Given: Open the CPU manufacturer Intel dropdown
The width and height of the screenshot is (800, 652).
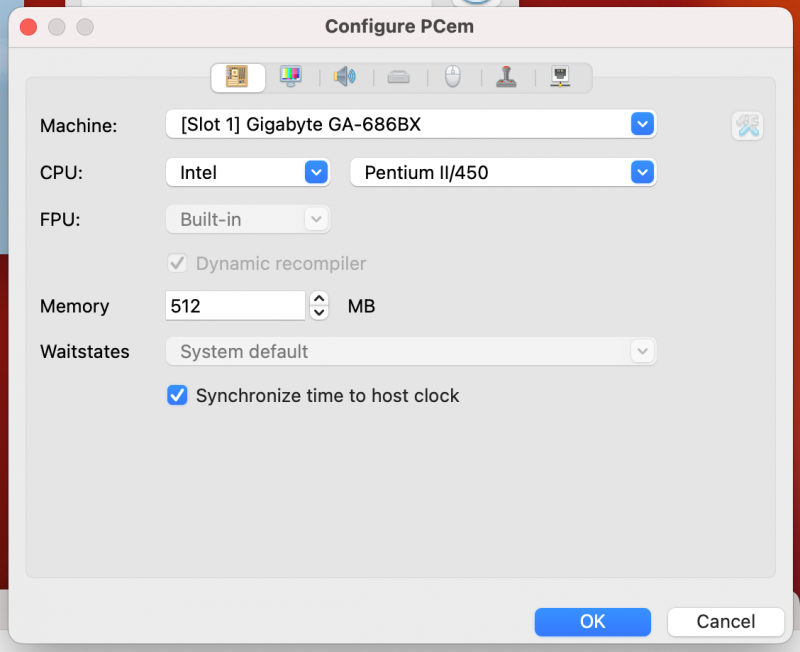Looking at the screenshot, I should 247,172.
